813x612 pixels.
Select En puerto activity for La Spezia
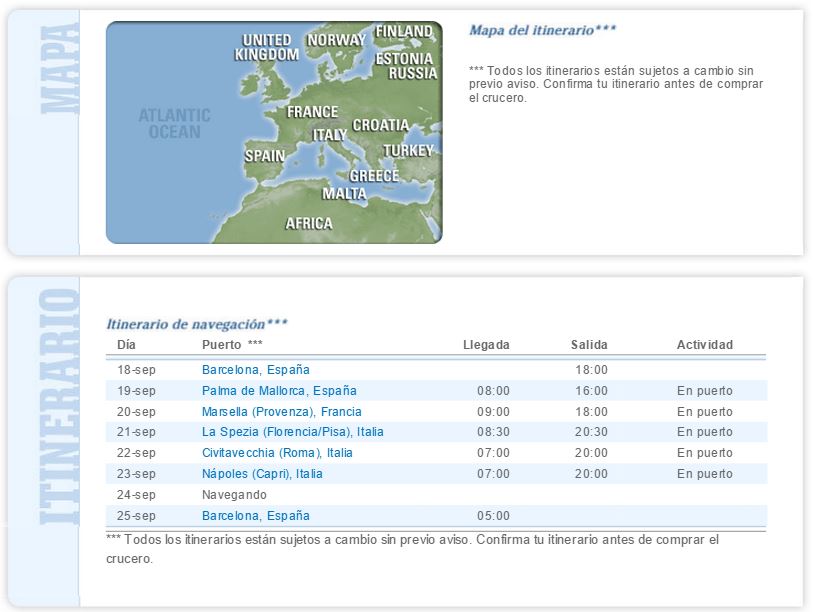click(705, 432)
